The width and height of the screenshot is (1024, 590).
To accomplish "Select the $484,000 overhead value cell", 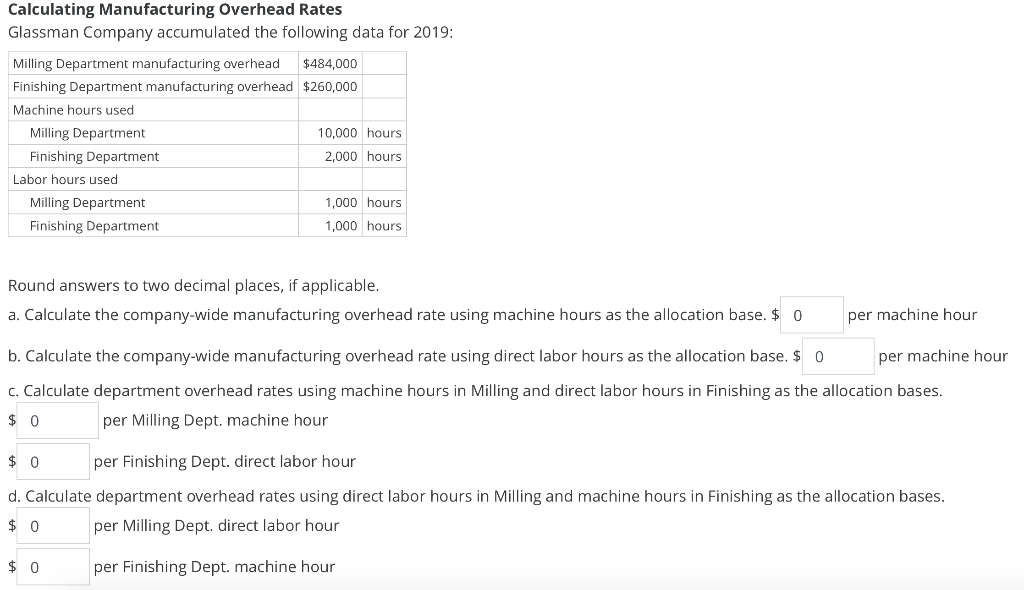I will point(330,63).
